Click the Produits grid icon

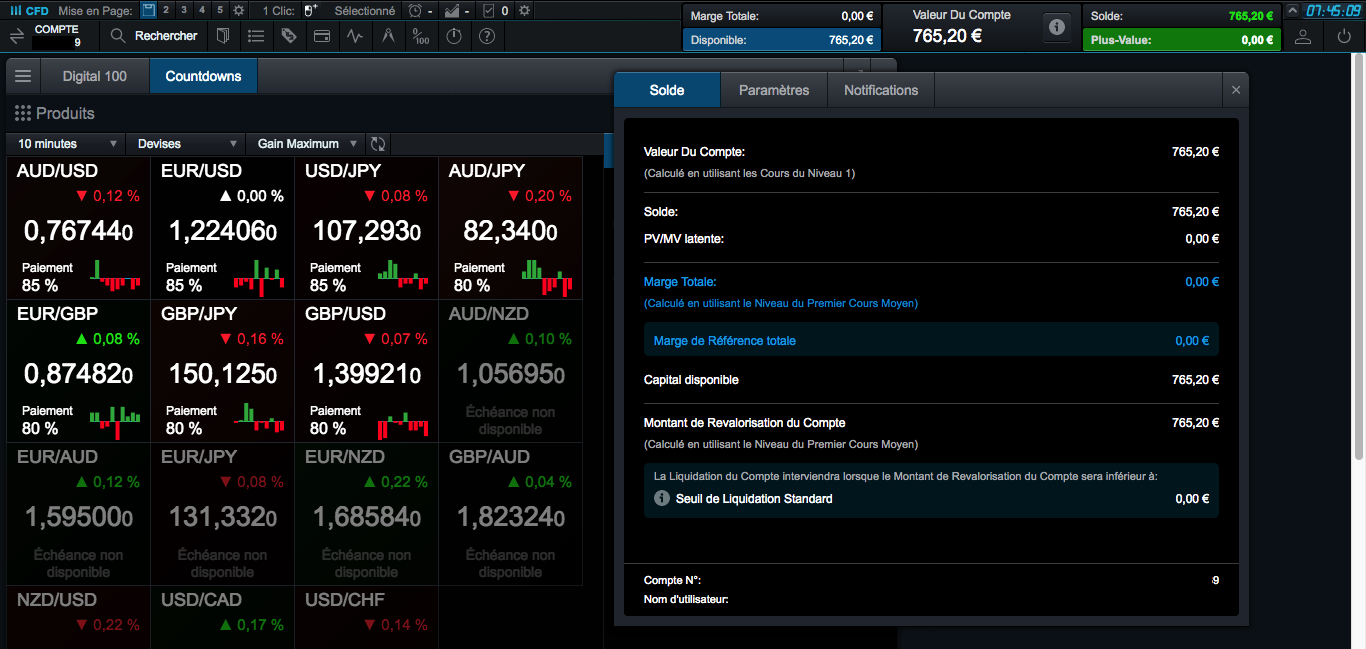coord(22,113)
